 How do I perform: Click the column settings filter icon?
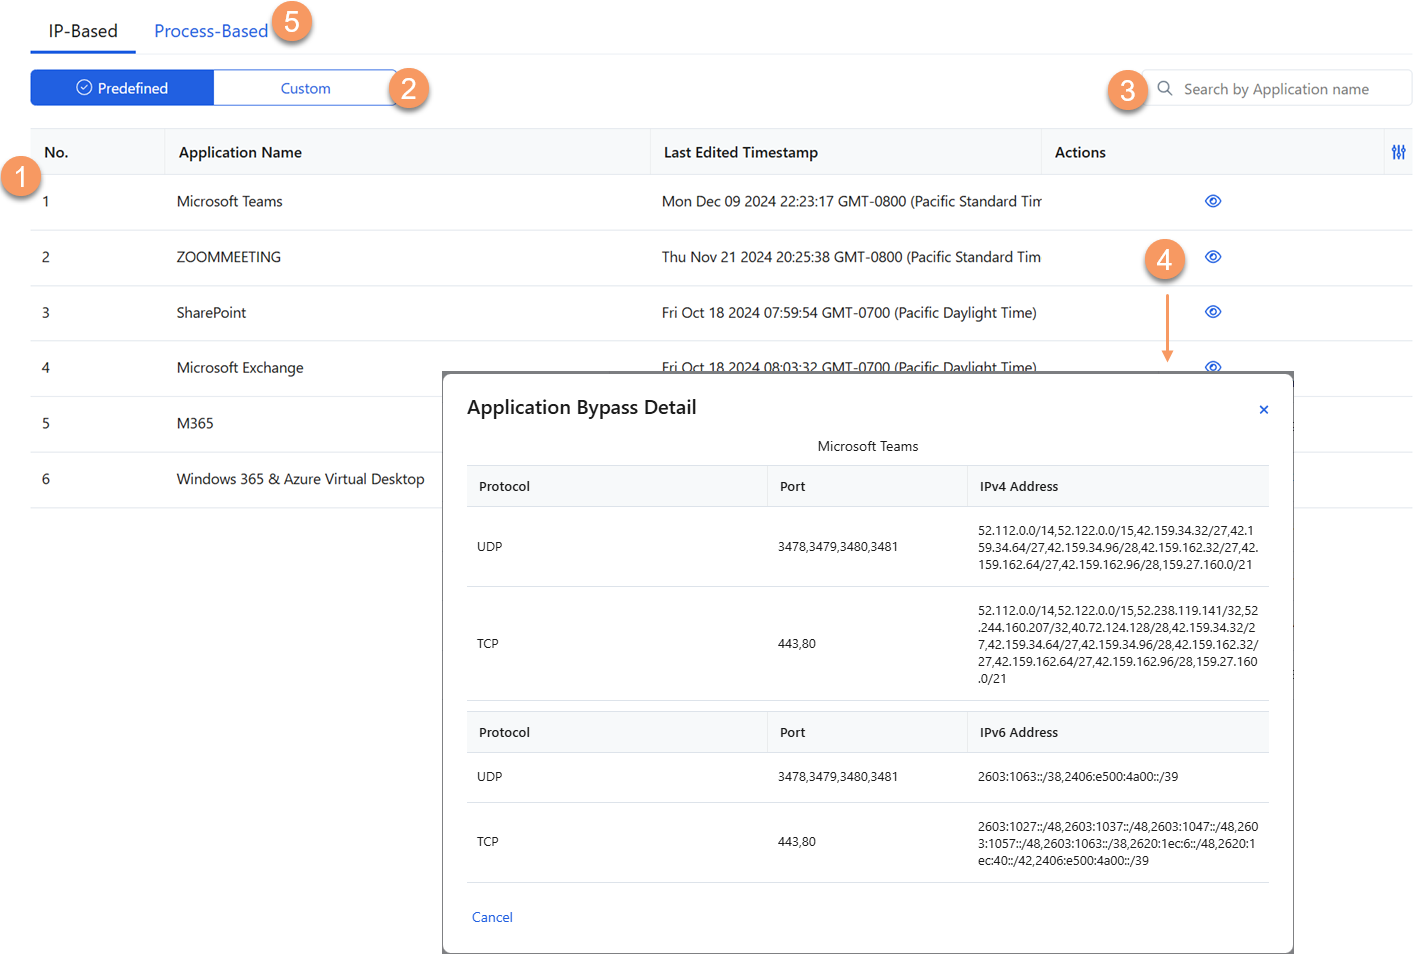click(1398, 152)
